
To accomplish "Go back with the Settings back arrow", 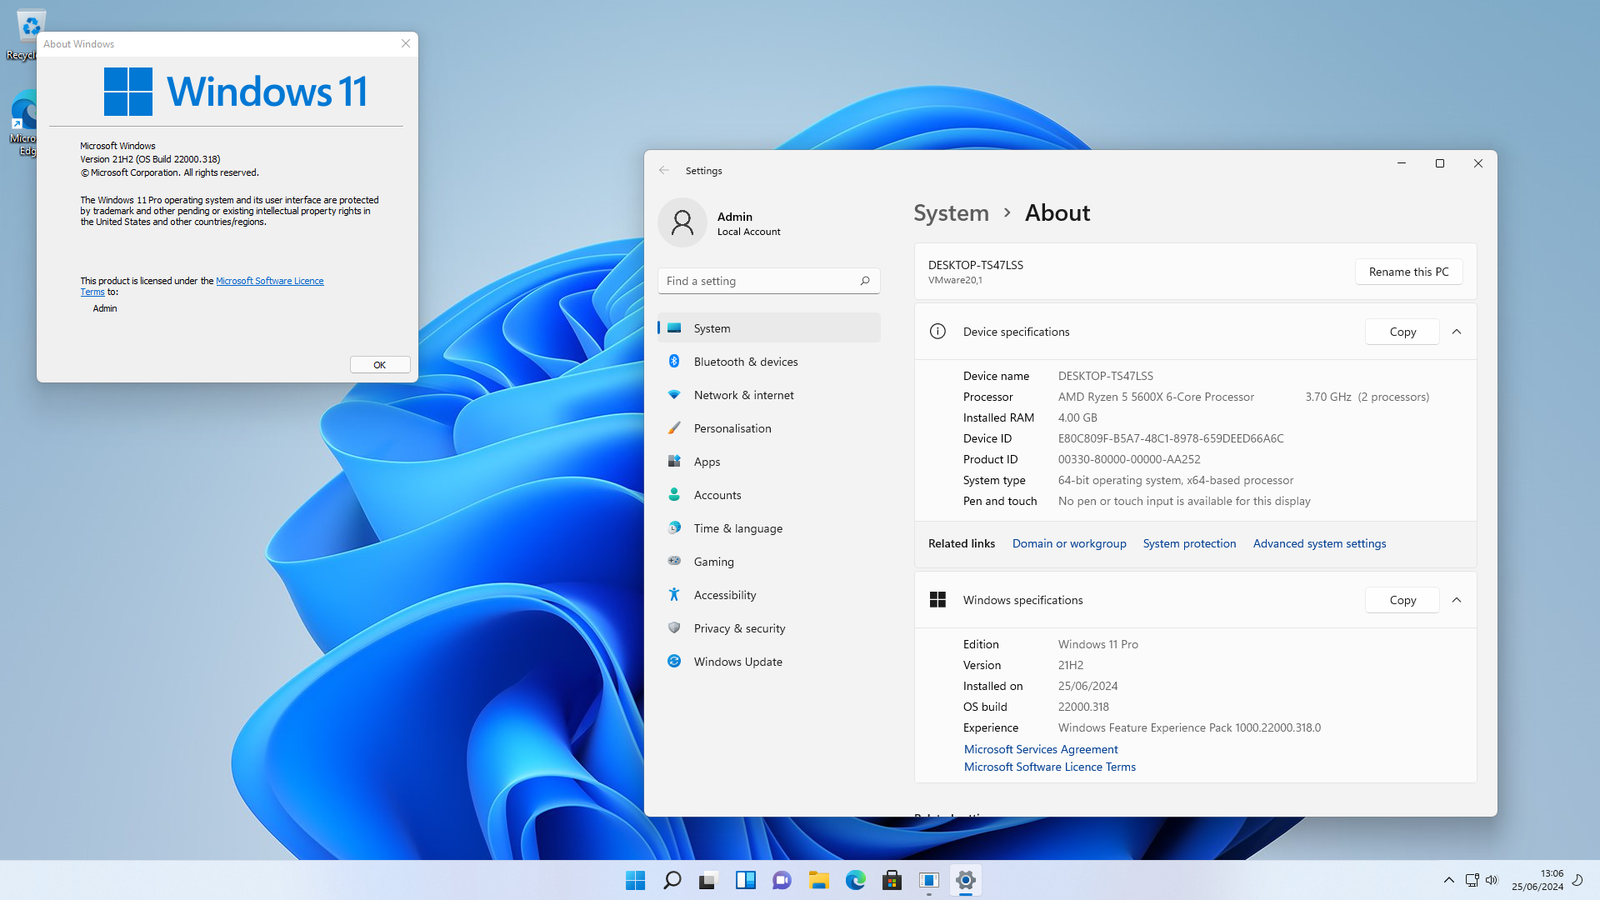I will tap(664, 171).
